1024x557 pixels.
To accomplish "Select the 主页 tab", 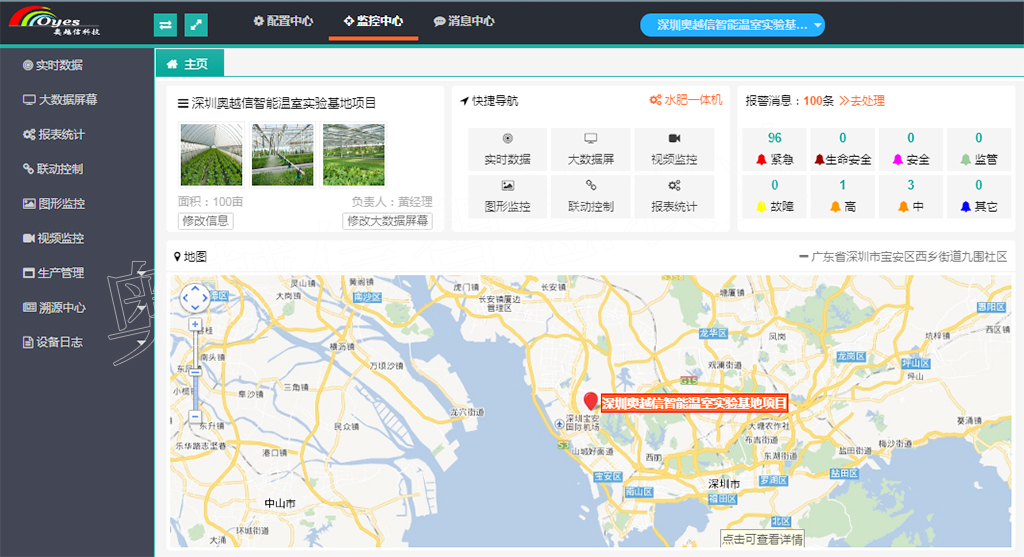I will 189,64.
